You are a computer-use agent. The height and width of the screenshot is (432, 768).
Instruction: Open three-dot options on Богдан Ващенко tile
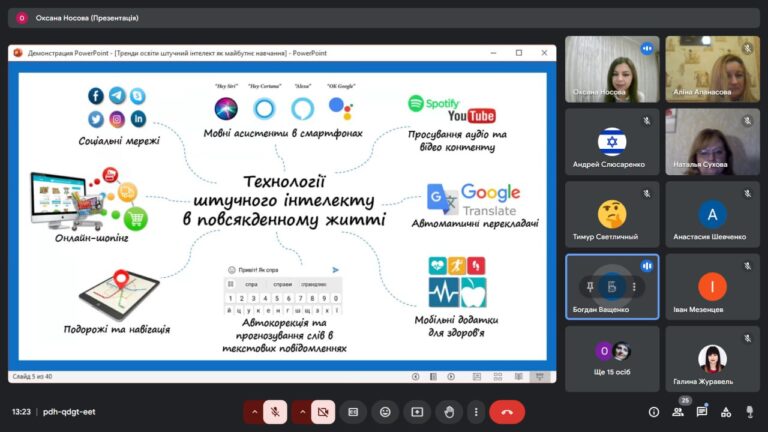pyautogui.click(x=634, y=287)
